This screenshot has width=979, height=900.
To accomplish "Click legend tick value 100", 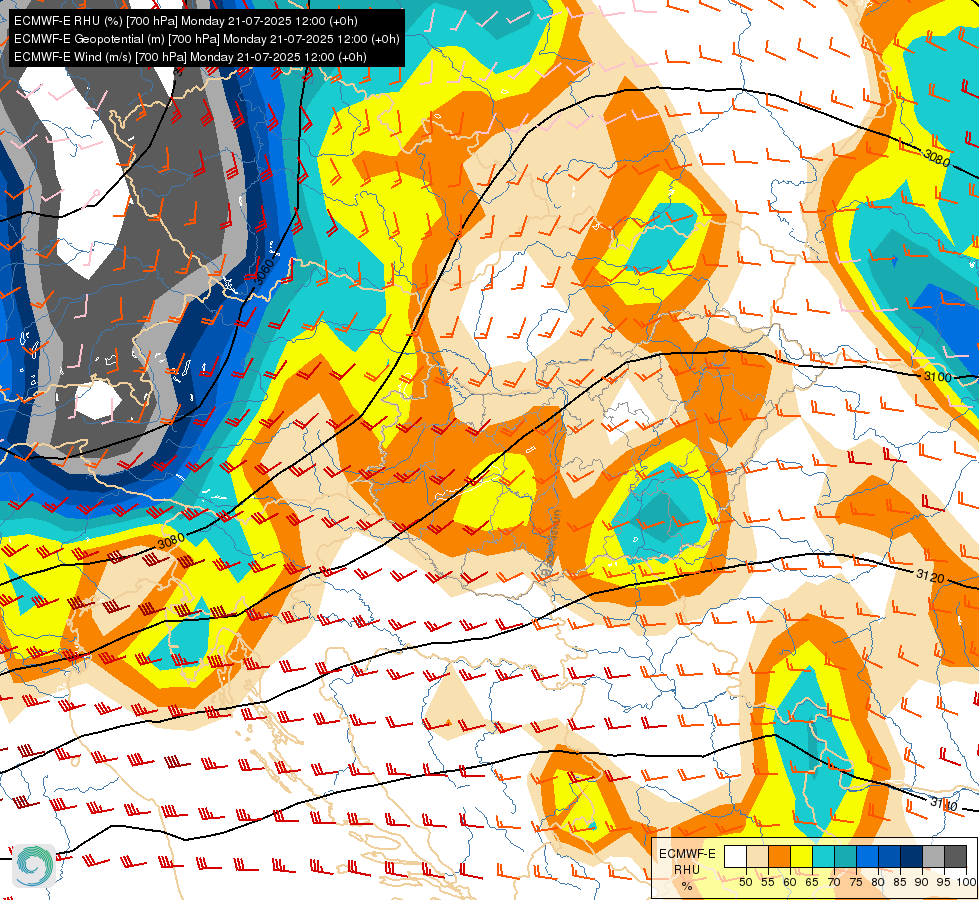I will click(x=966, y=883).
